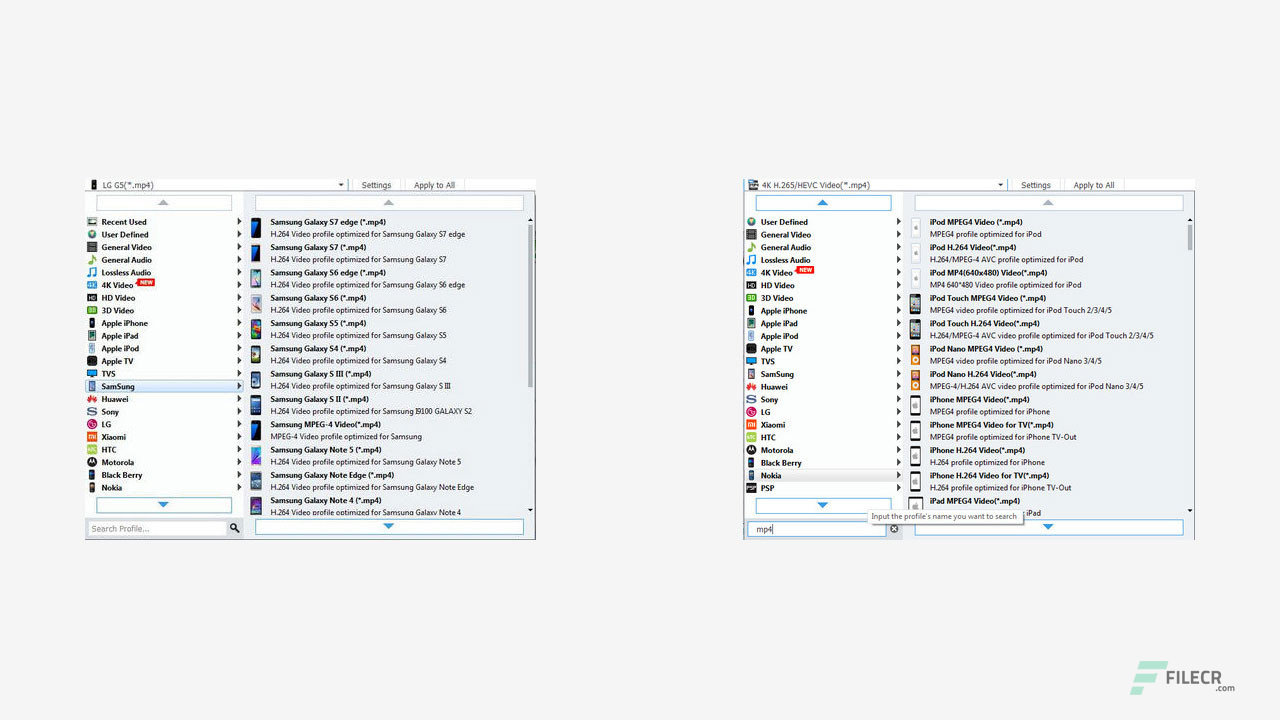Click the Samsung profile list vertical scrollbar
This screenshot has height=720, width=1280.
point(530,305)
